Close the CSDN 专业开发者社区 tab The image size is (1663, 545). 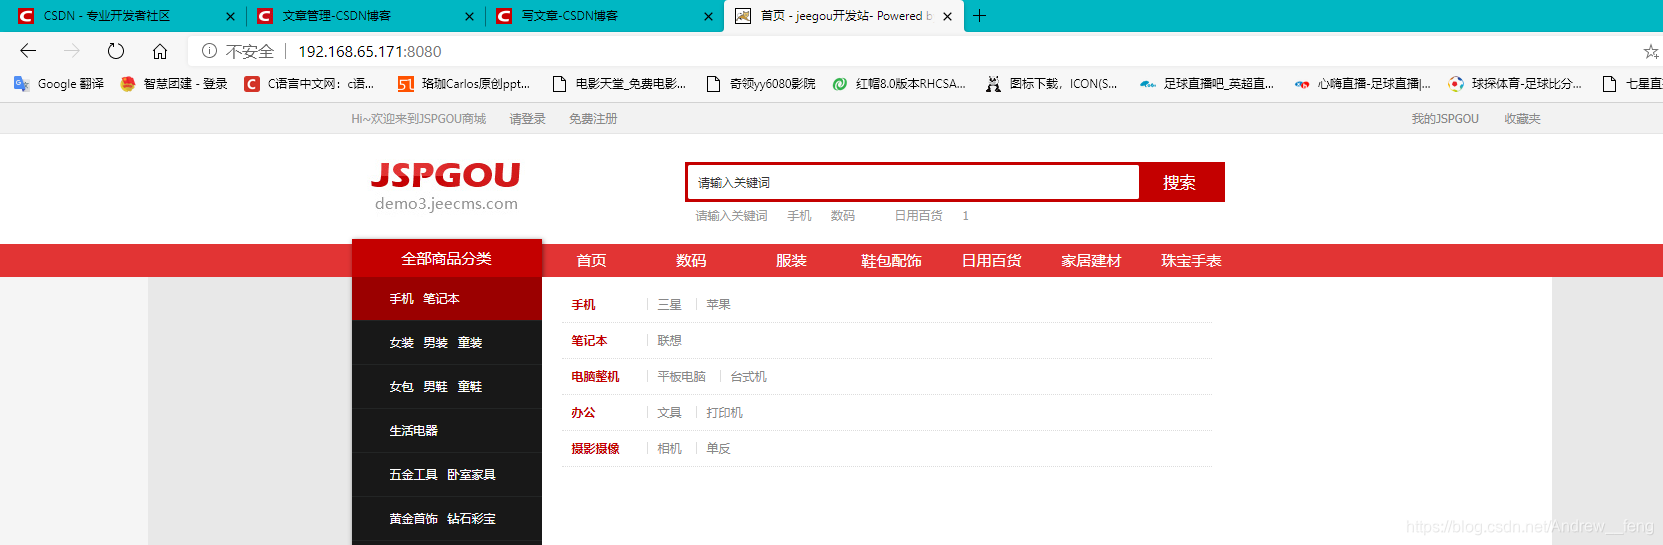tap(230, 16)
